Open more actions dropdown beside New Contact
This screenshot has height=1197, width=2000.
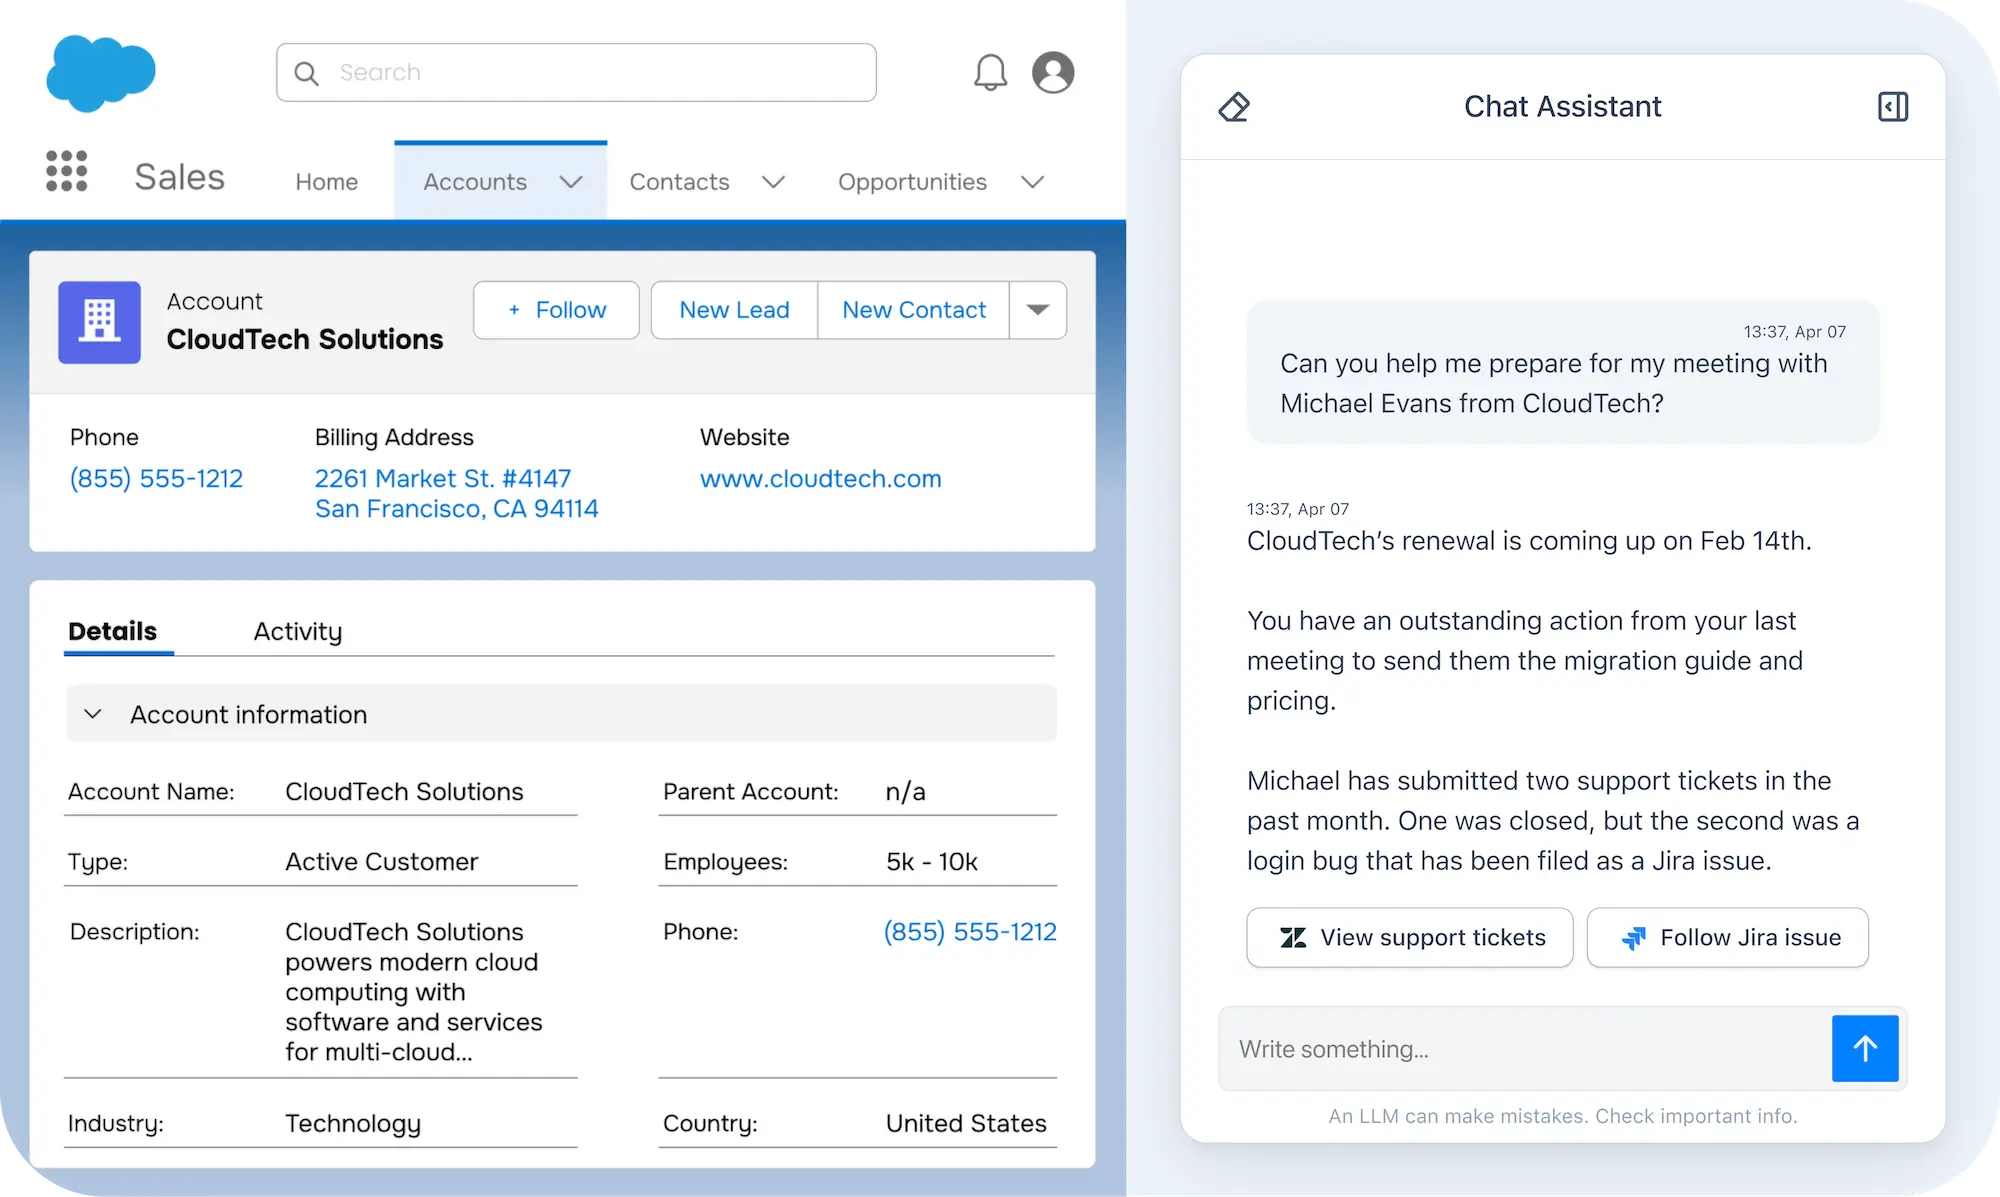1038,310
